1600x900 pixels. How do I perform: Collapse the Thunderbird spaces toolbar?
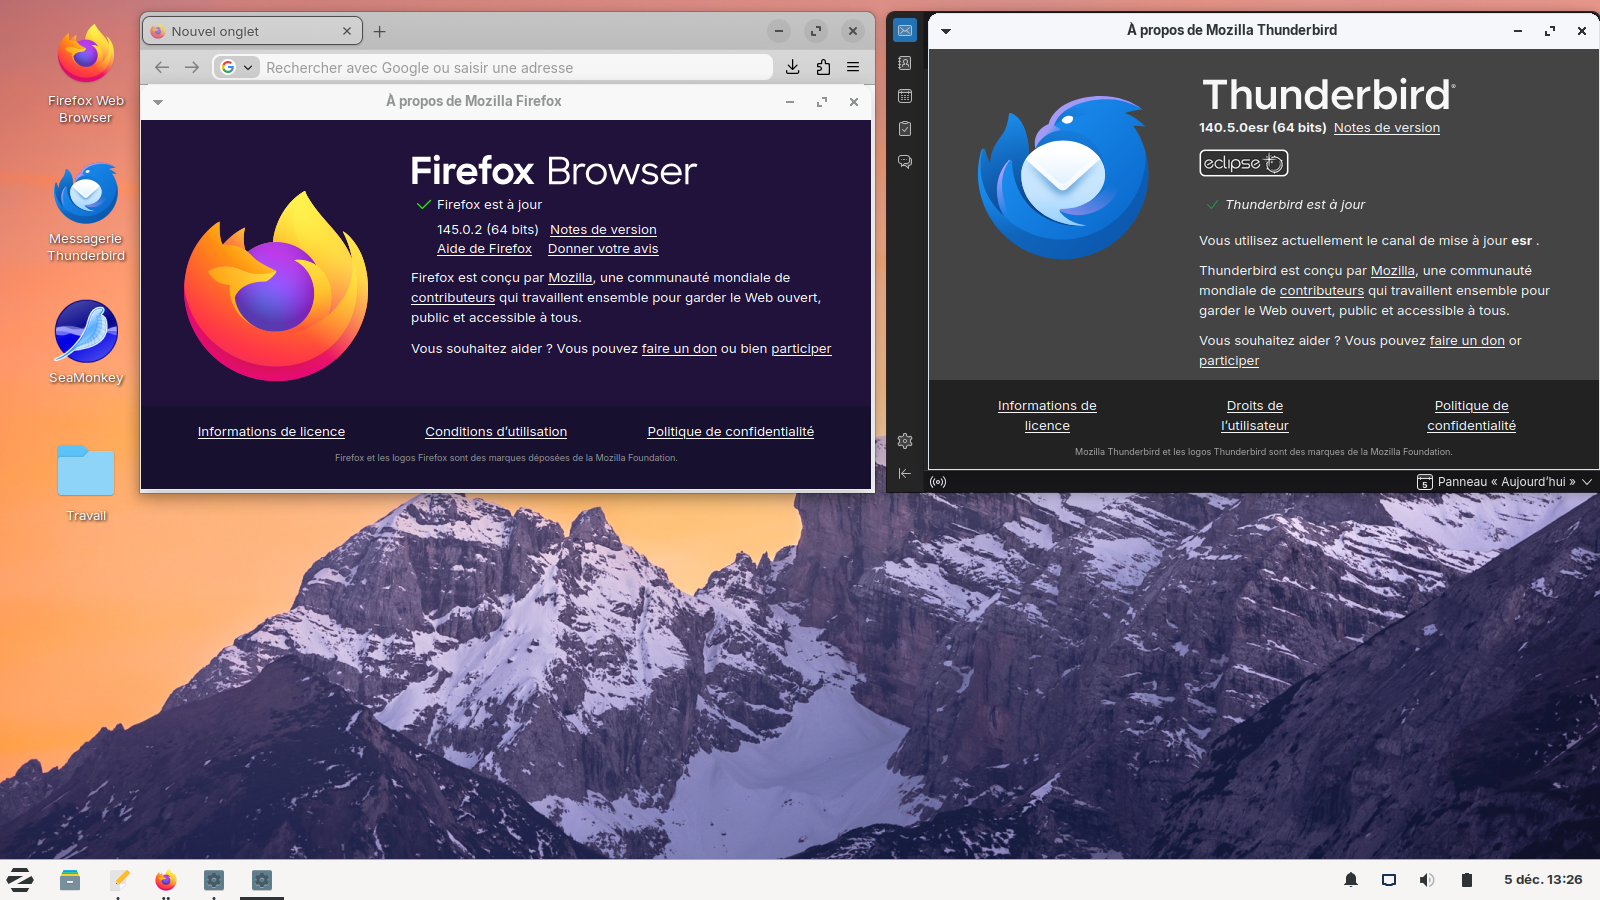coord(905,473)
